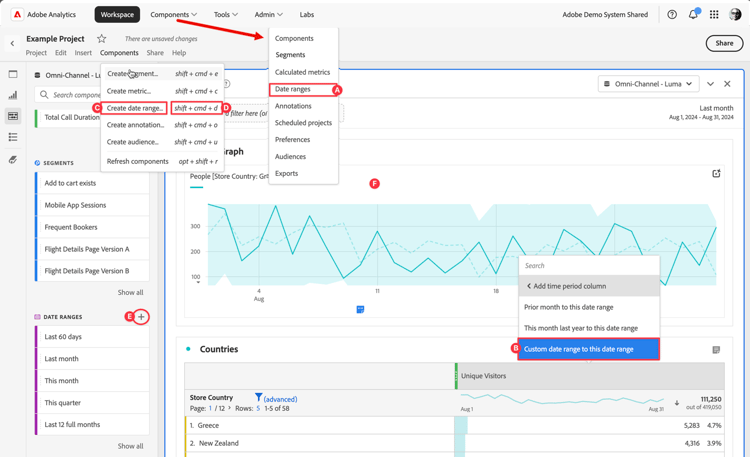This screenshot has height=457, width=750.
Task: Open the Store Country filter funnel icon
Action: (258, 397)
